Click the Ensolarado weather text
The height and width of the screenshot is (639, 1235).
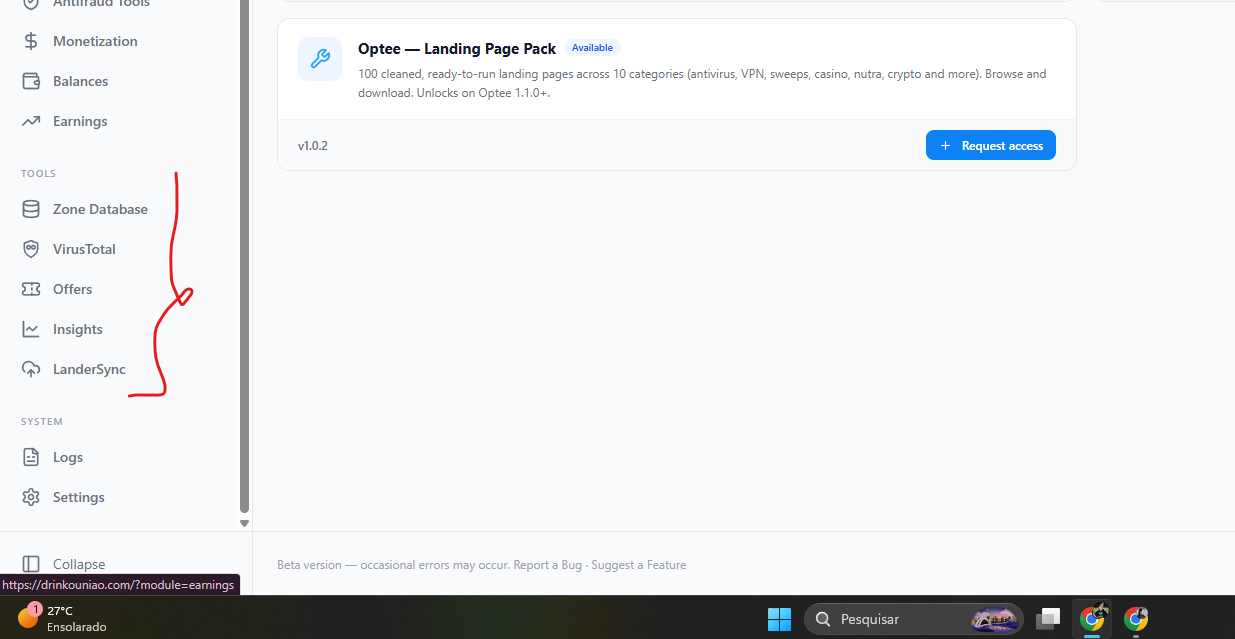click(77, 627)
